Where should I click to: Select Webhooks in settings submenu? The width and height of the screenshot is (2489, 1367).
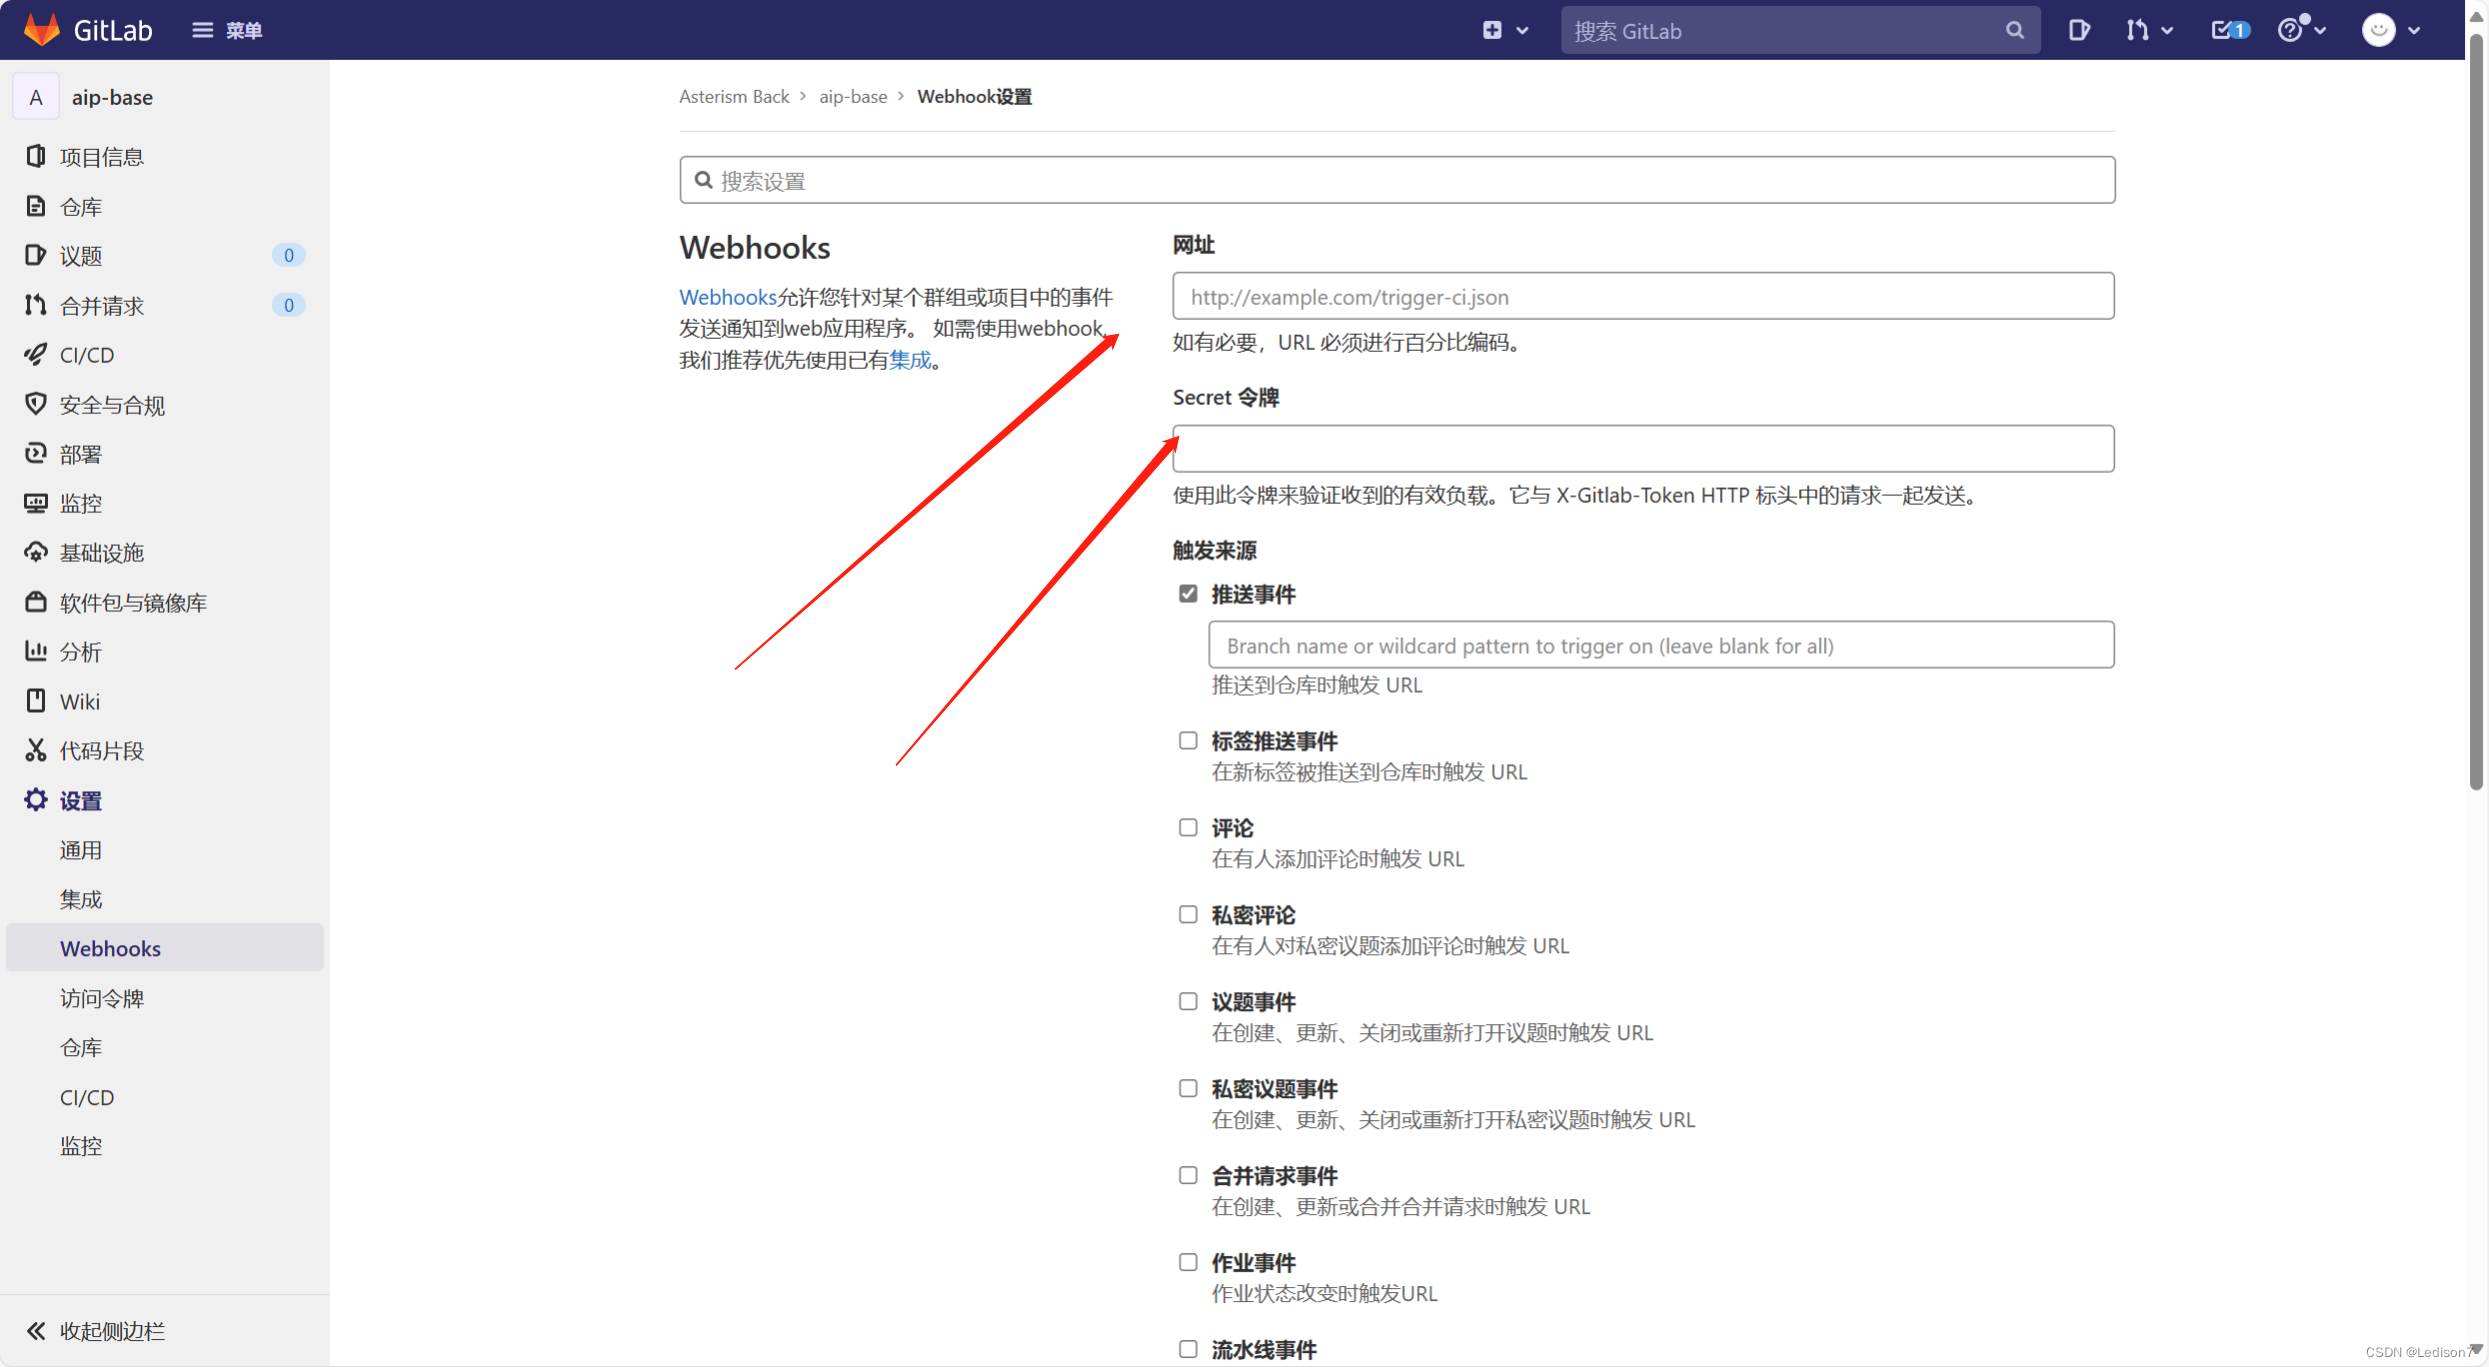[165, 948]
